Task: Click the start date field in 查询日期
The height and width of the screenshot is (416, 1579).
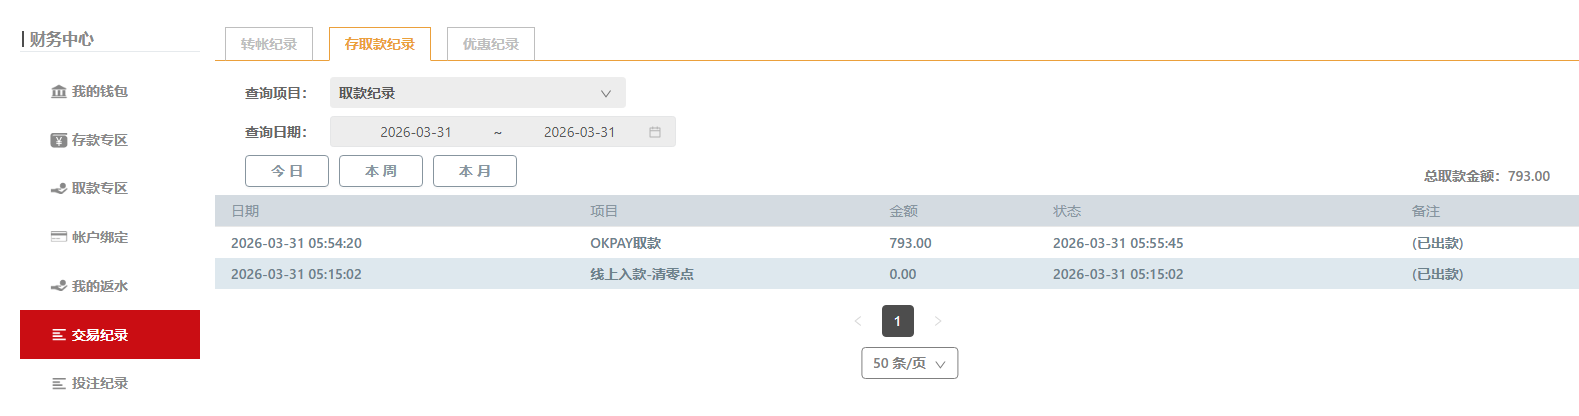Action: [416, 132]
